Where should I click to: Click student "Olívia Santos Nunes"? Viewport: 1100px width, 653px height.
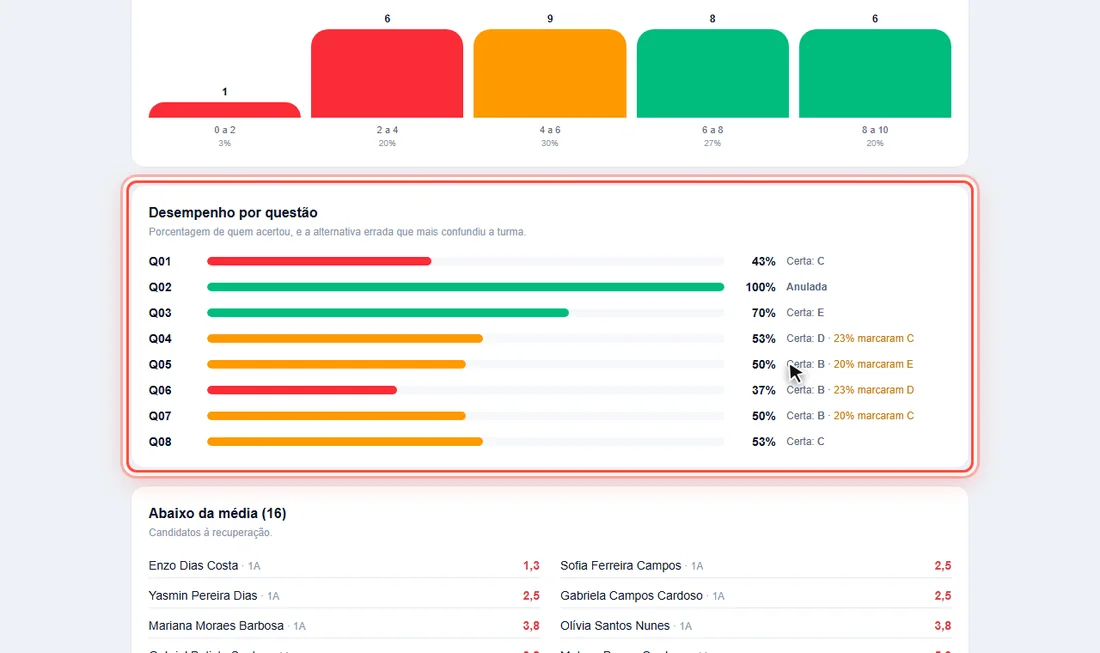615,626
